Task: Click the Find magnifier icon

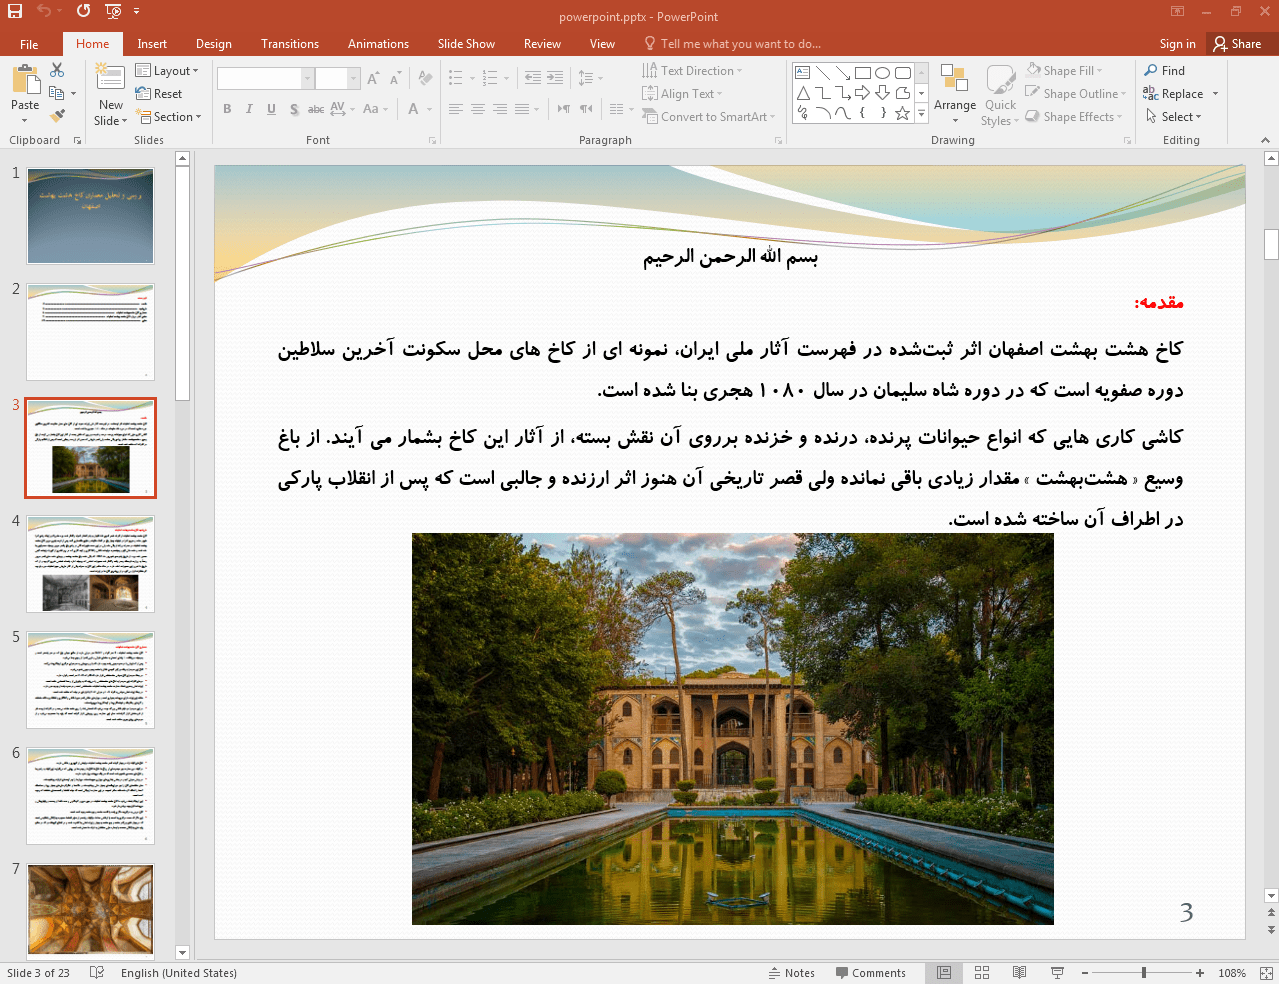Action: click(1151, 71)
